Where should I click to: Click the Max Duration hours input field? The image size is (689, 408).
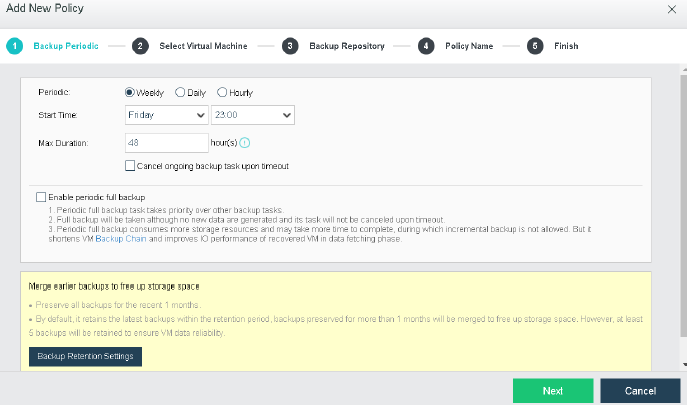click(166, 143)
